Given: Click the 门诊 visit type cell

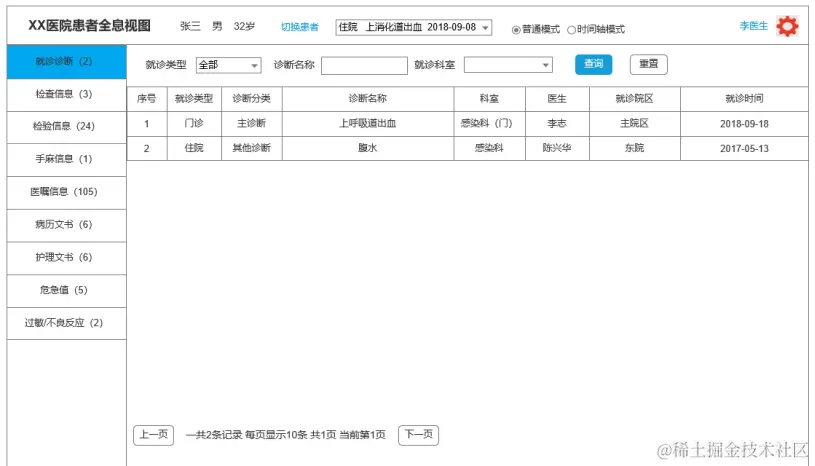Looking at the screenshot, I should (x=194, y=124).
